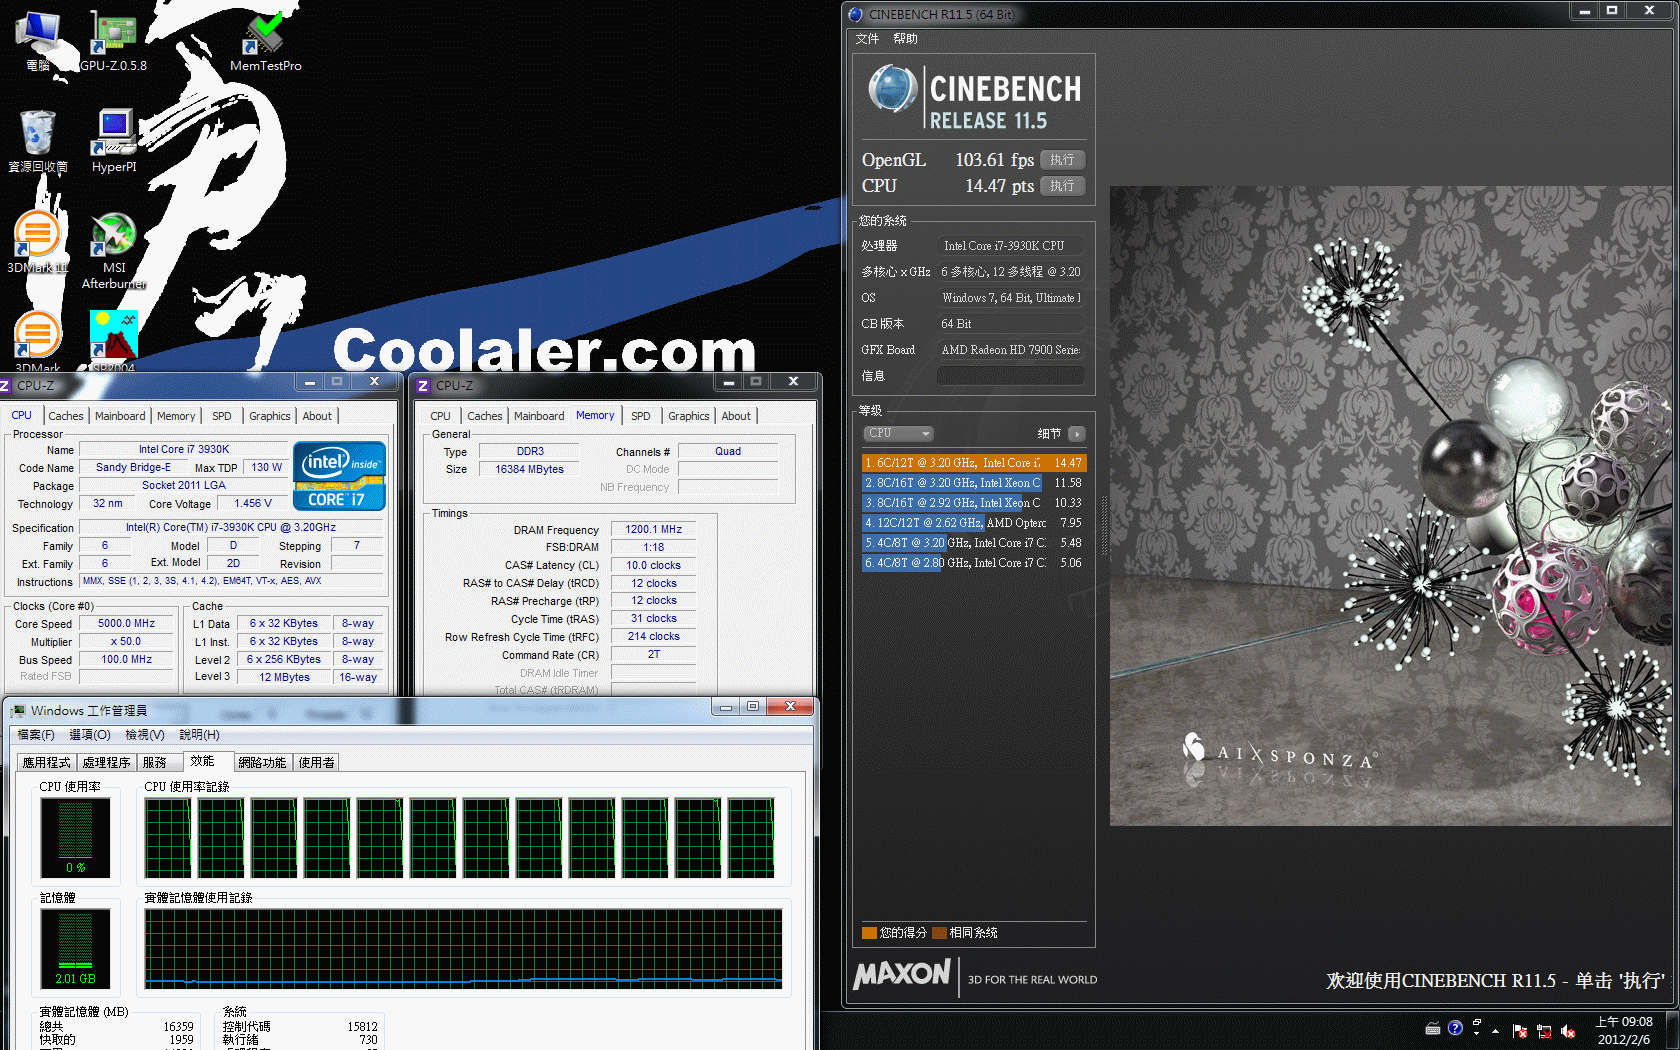Switch to SPD tab in right CPU-Z
Screen dimensions: 1680x1050
pos(641,416)
